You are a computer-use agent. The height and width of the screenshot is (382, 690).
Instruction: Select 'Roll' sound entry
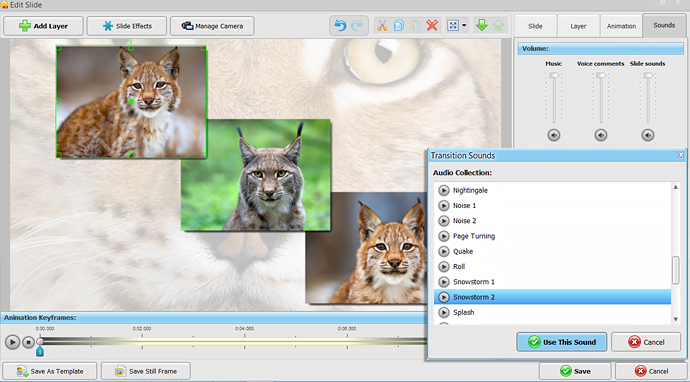click(x=553, y=266)
